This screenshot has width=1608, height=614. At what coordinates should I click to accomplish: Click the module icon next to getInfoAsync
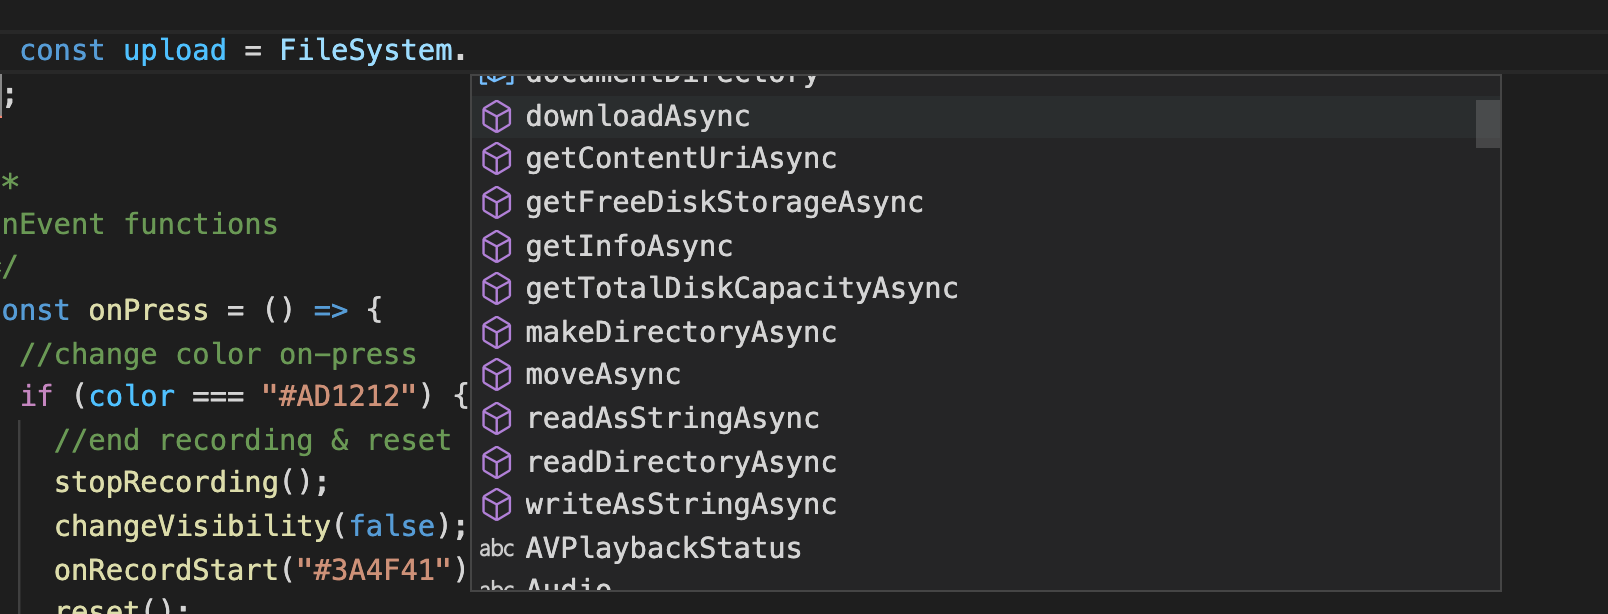point(497,246)
